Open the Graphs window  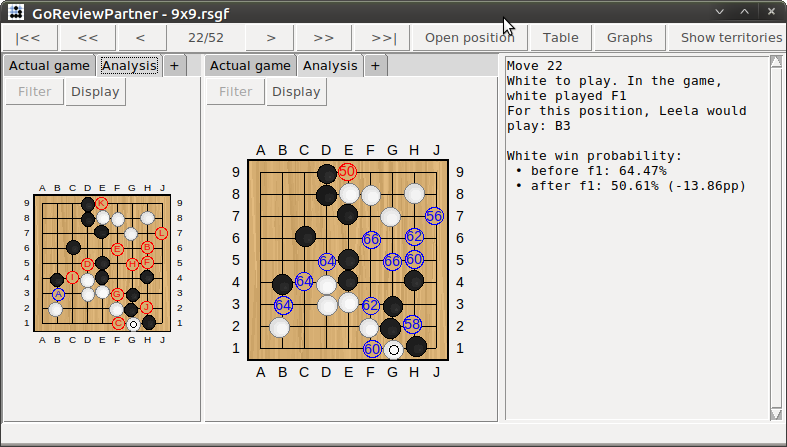point(629,38)
